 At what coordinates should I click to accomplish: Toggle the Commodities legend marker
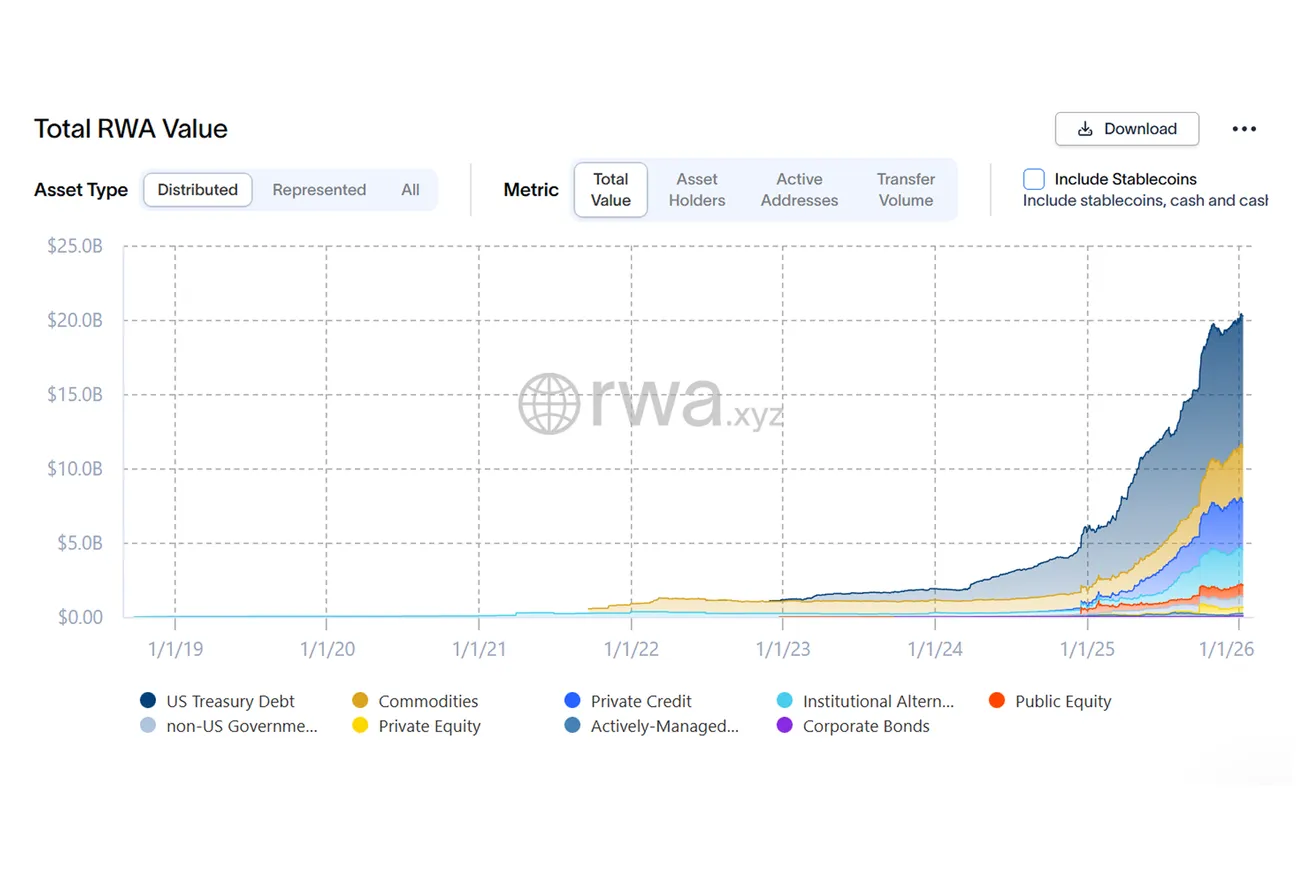(360, 701)
